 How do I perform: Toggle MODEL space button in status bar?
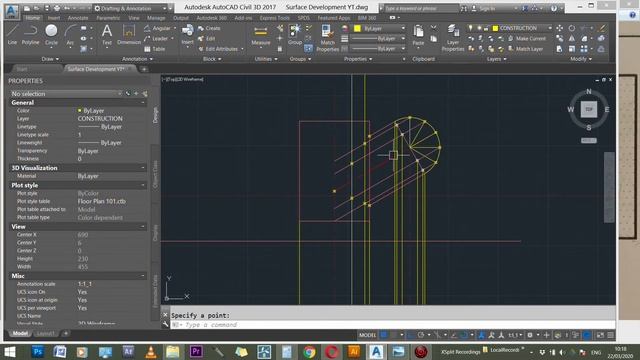[367, 335]
